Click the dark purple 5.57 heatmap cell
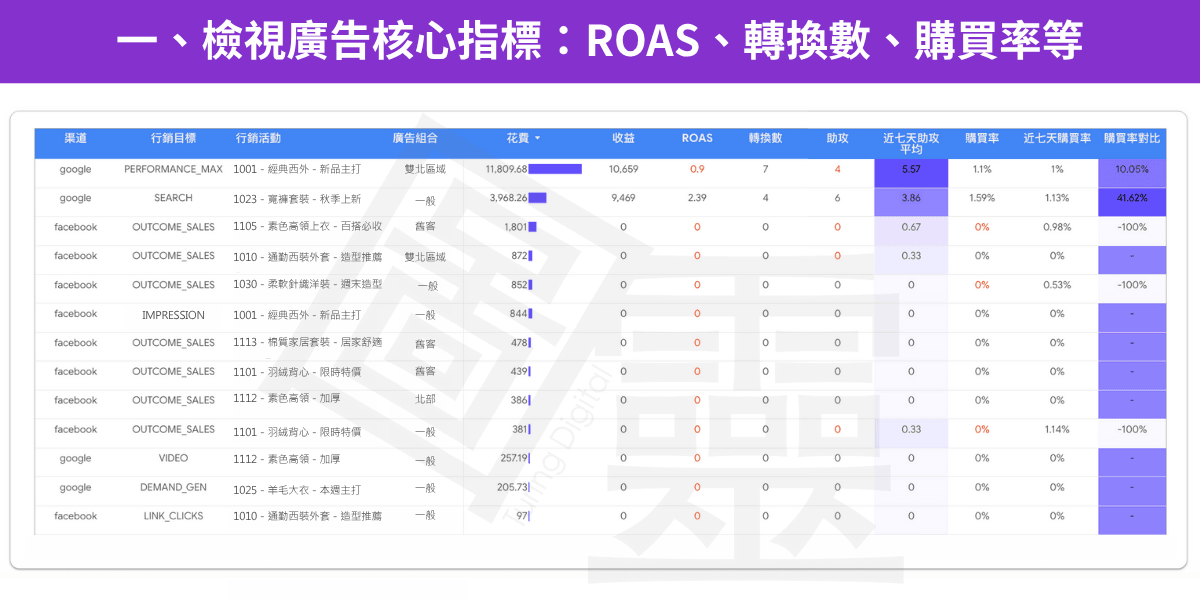The height and width of the screenshot is (600, 1200). pyautogui.click(x=910, y=169)
